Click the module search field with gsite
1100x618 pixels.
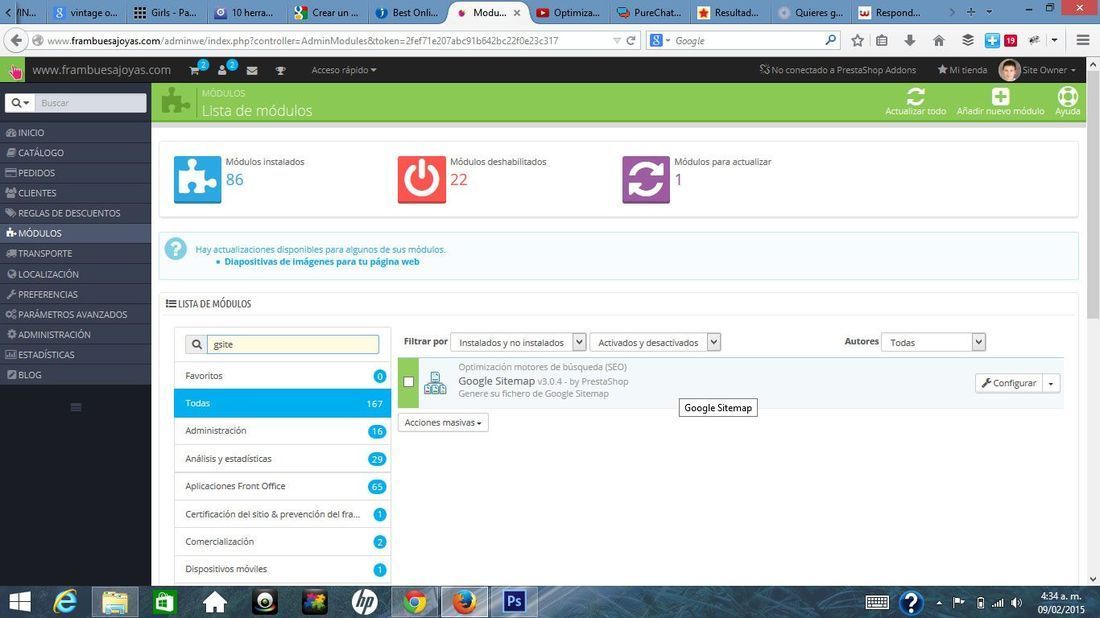(x=293, y=344)
